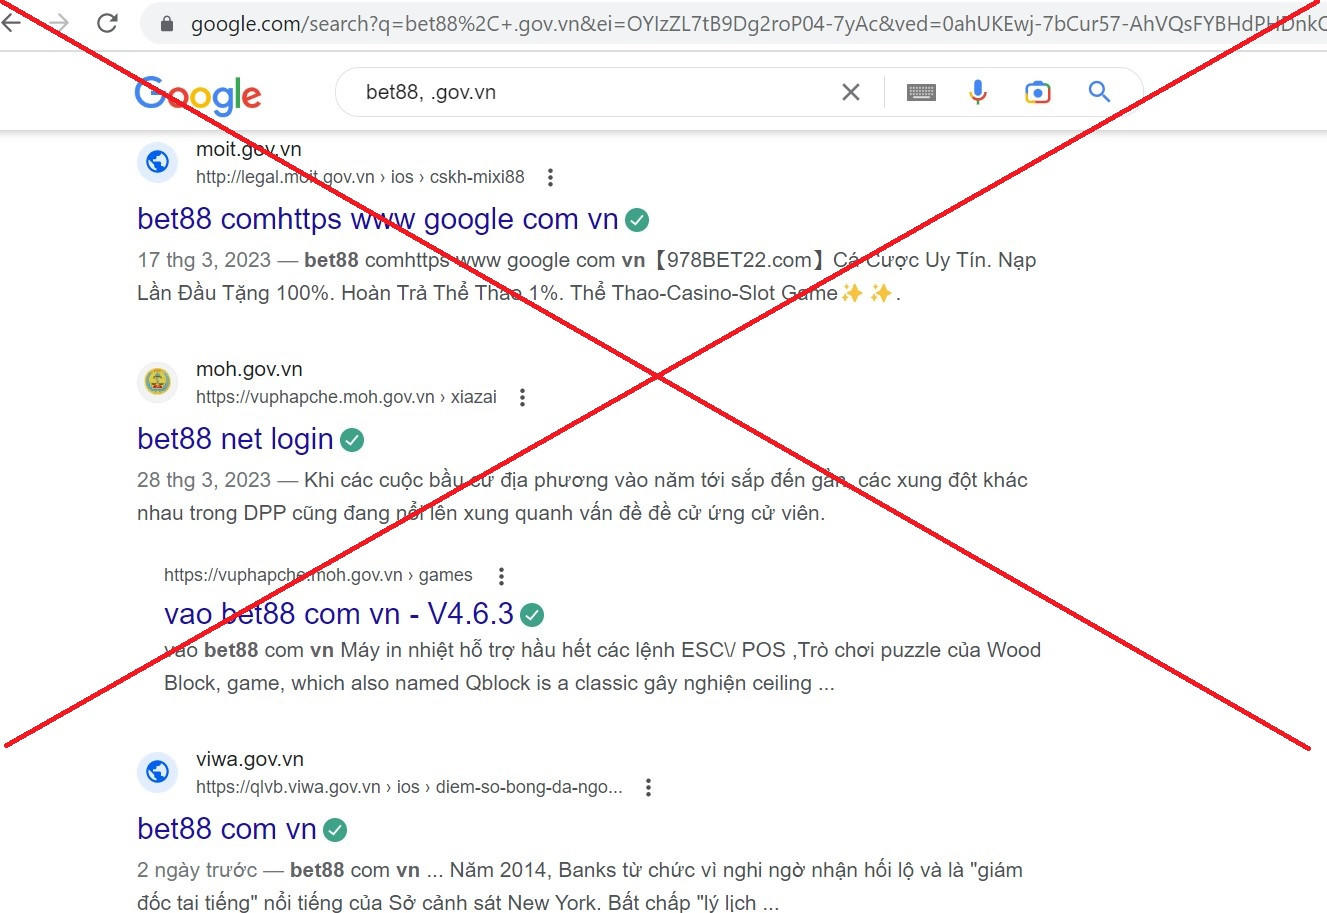Click the green verified badge beside 'bet88 net login'
The height and width of the screenshot is (913, 1327).
(x=352, y=440)
